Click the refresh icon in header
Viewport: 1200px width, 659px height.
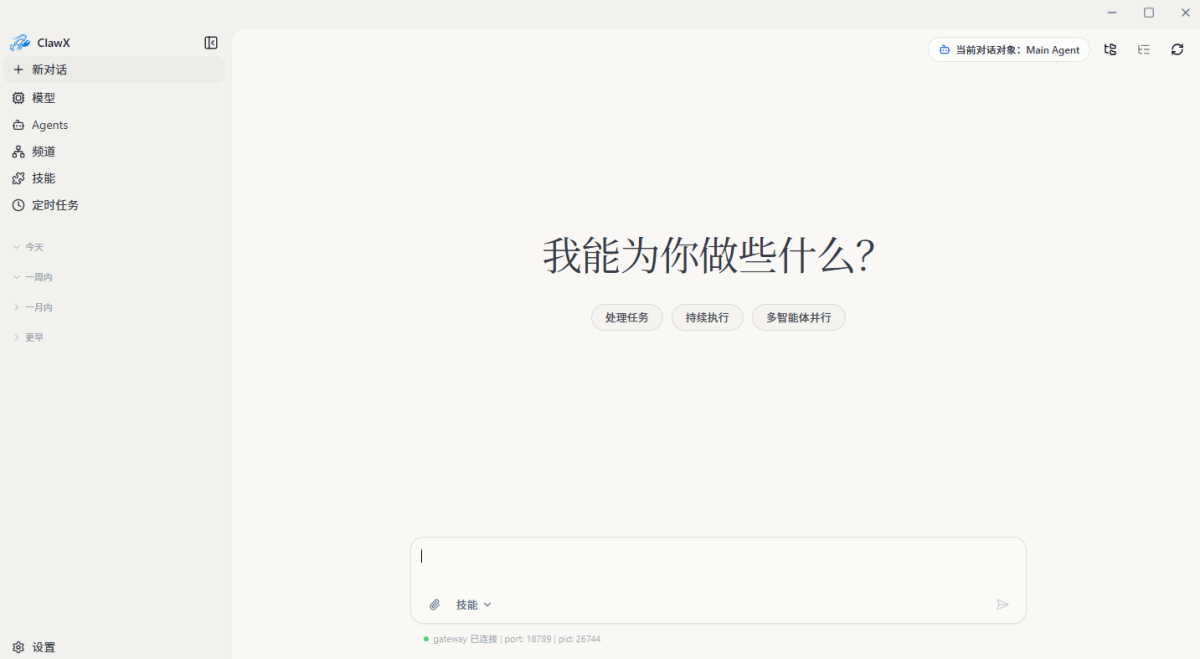coord(1177,49)
